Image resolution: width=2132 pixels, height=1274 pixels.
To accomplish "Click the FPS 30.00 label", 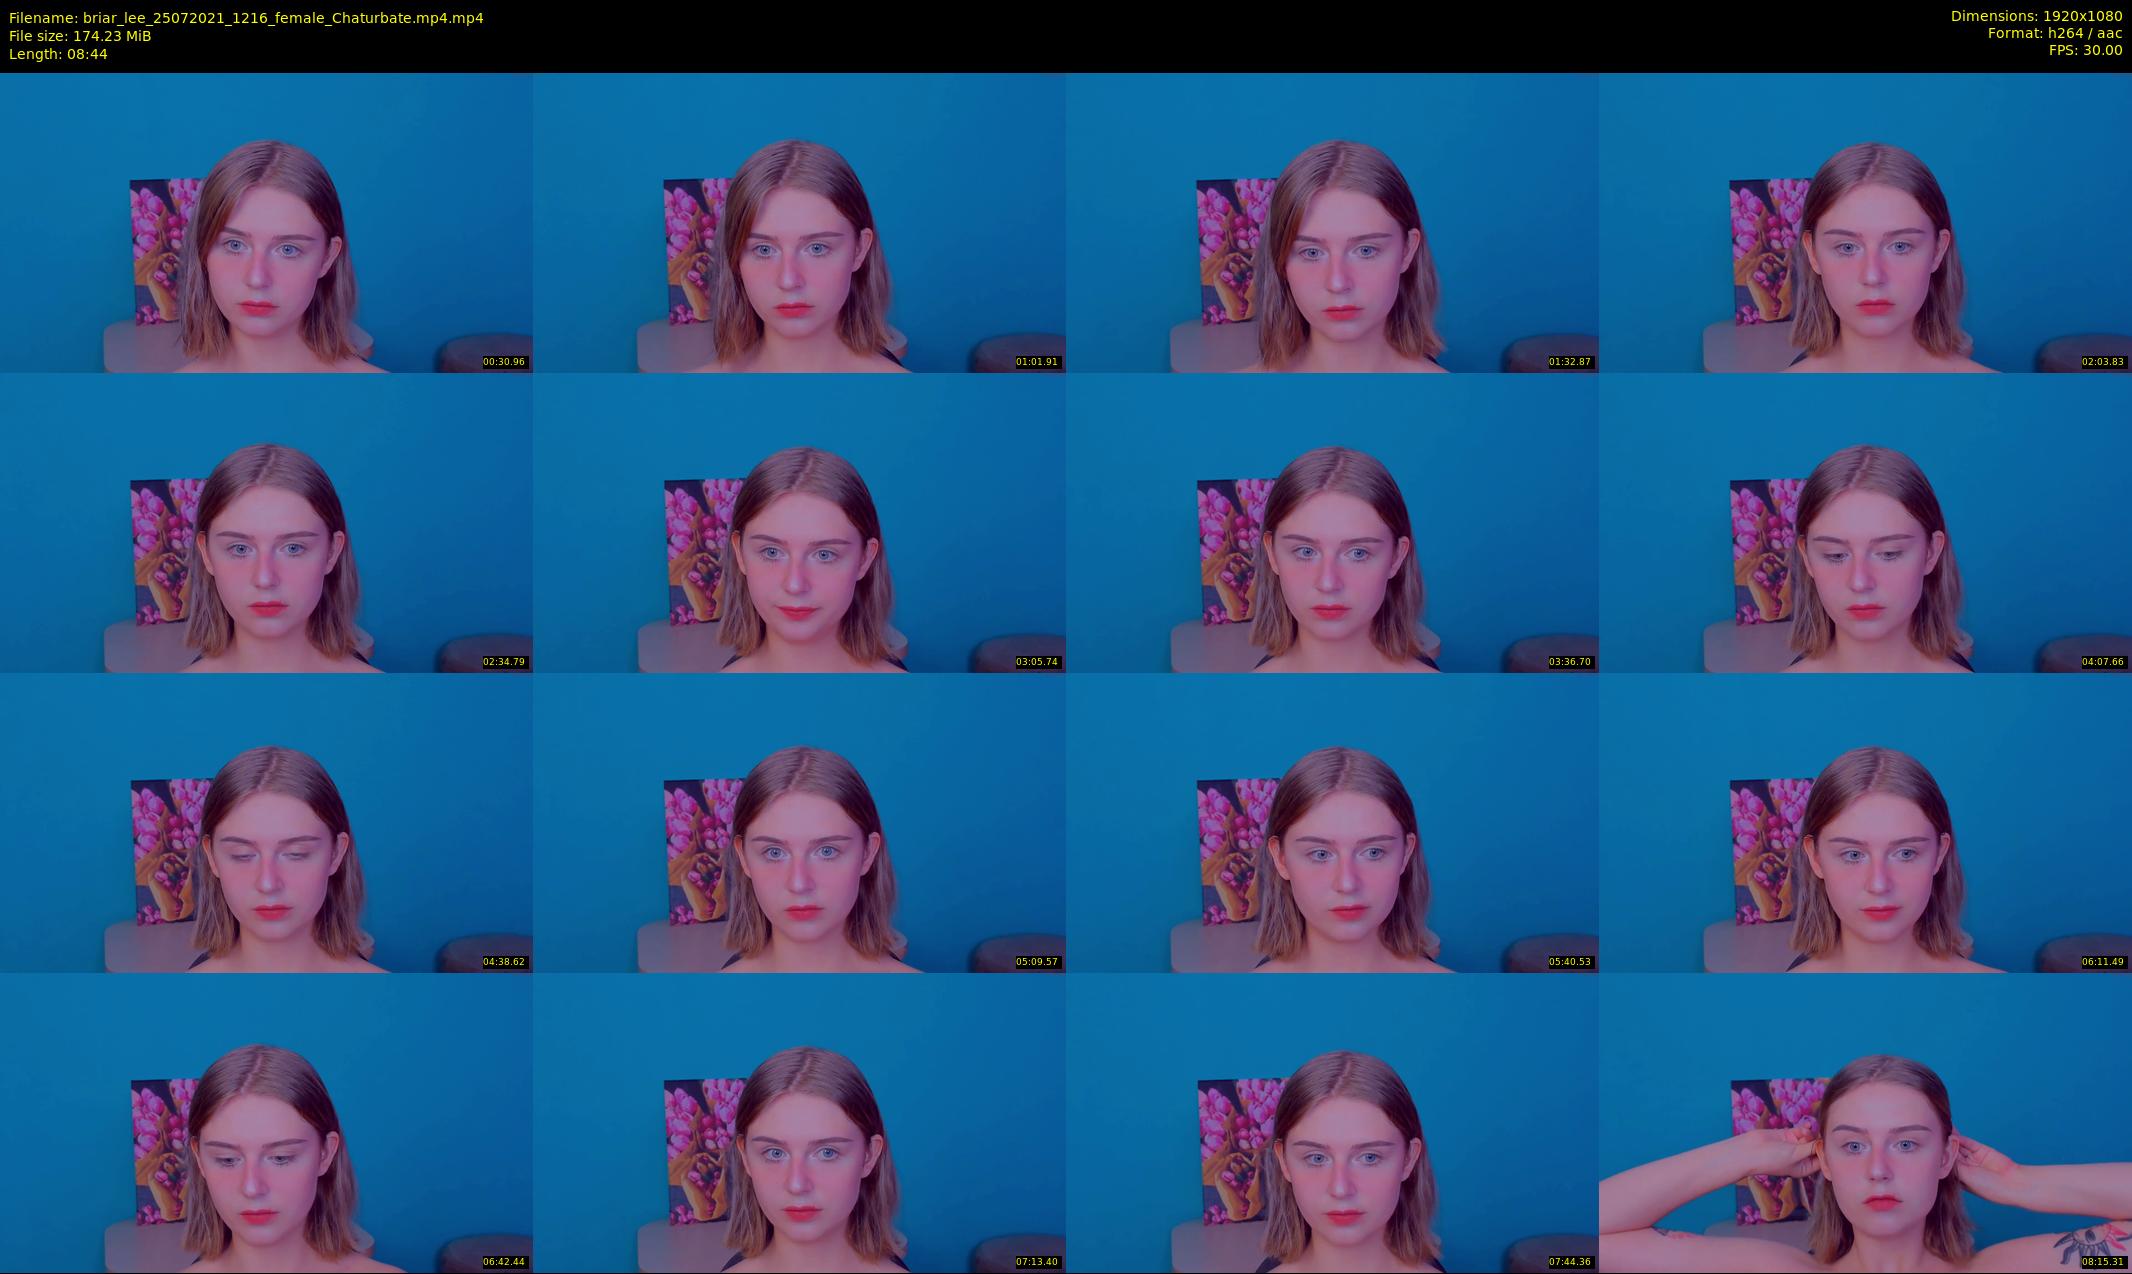I will [2085, 50].
